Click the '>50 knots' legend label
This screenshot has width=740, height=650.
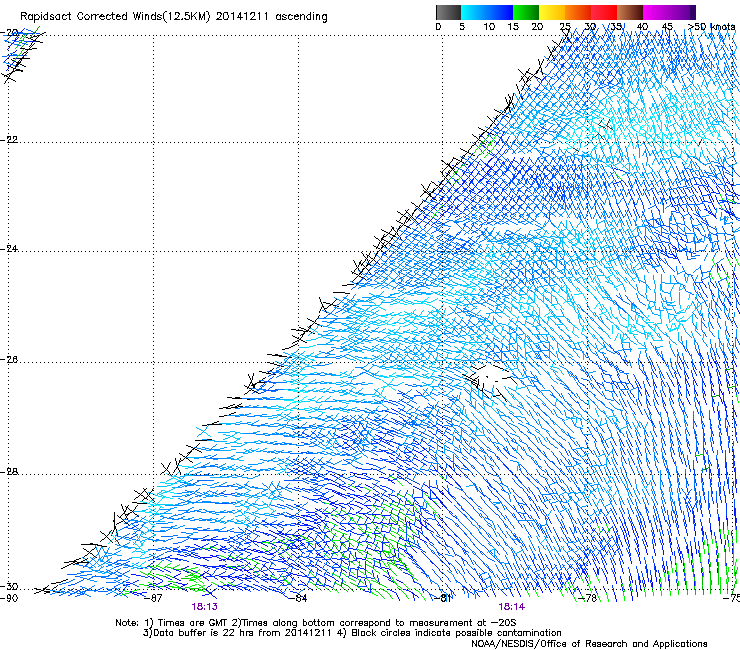click(711, 26)
